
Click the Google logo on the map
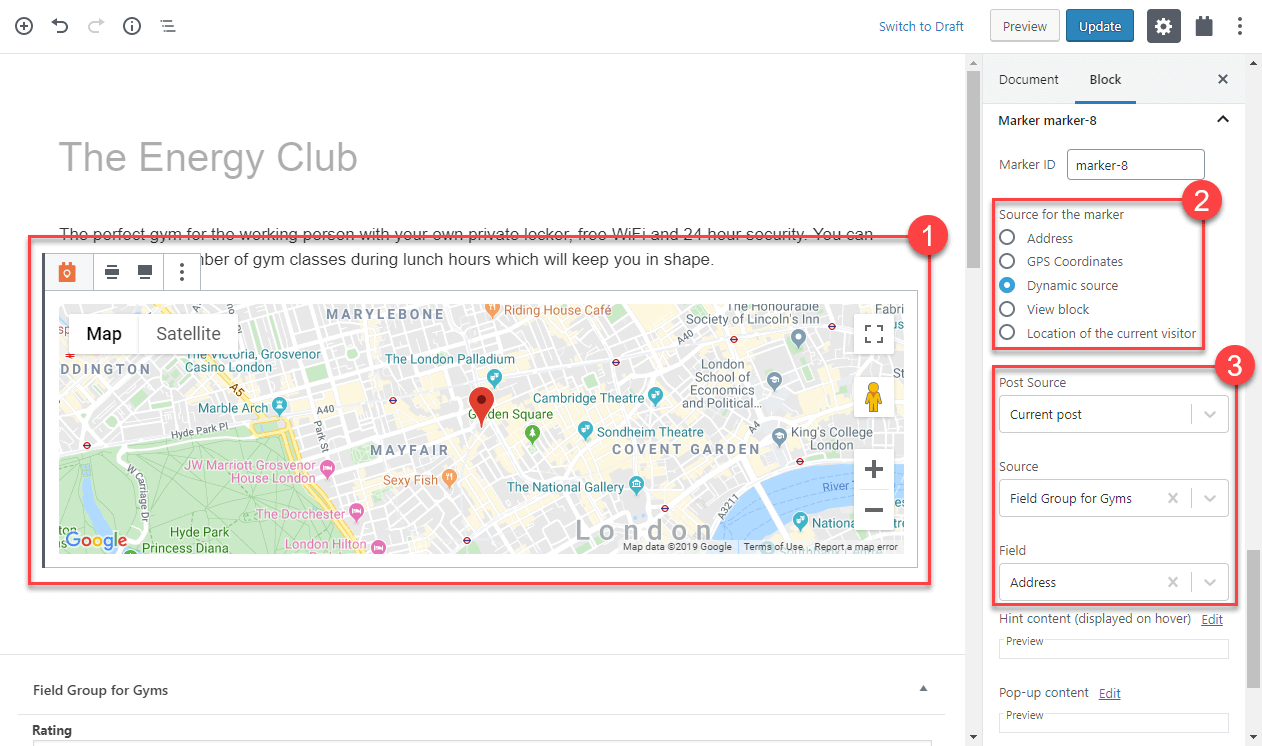point(96,541)
